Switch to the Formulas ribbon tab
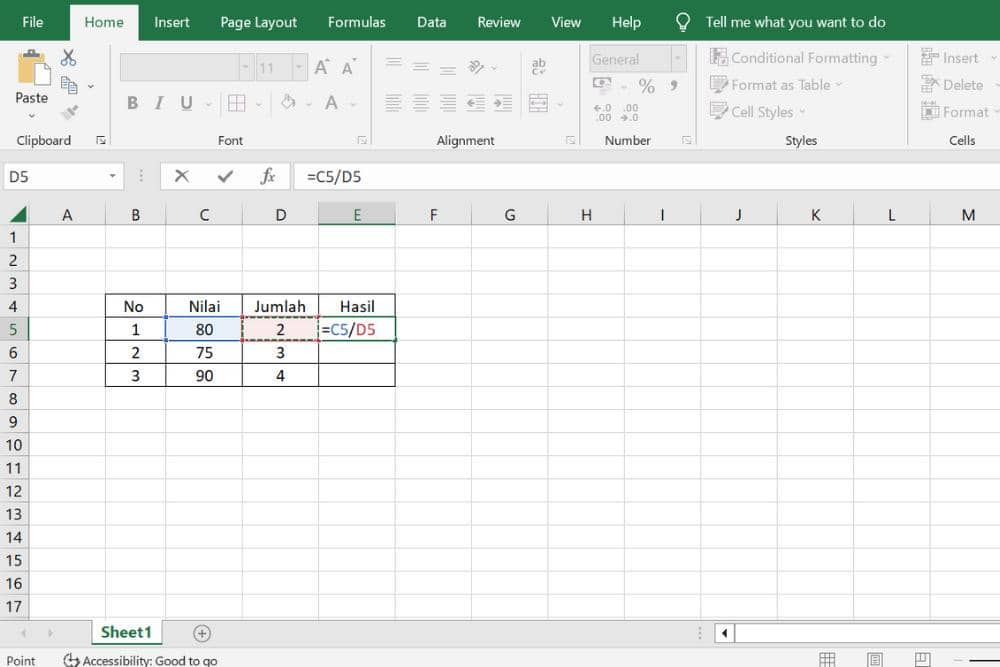Viewport: 1000px width, 667px height. point(356,21)
